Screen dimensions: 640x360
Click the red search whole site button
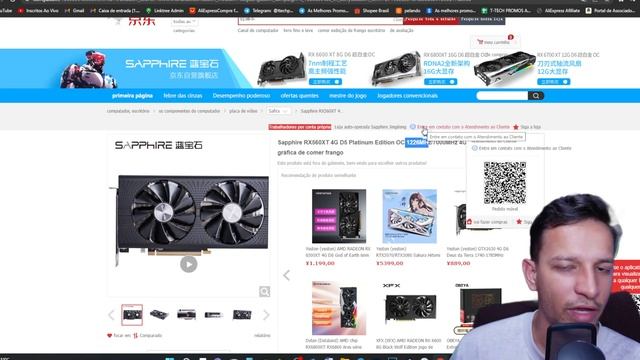(431, 20)
